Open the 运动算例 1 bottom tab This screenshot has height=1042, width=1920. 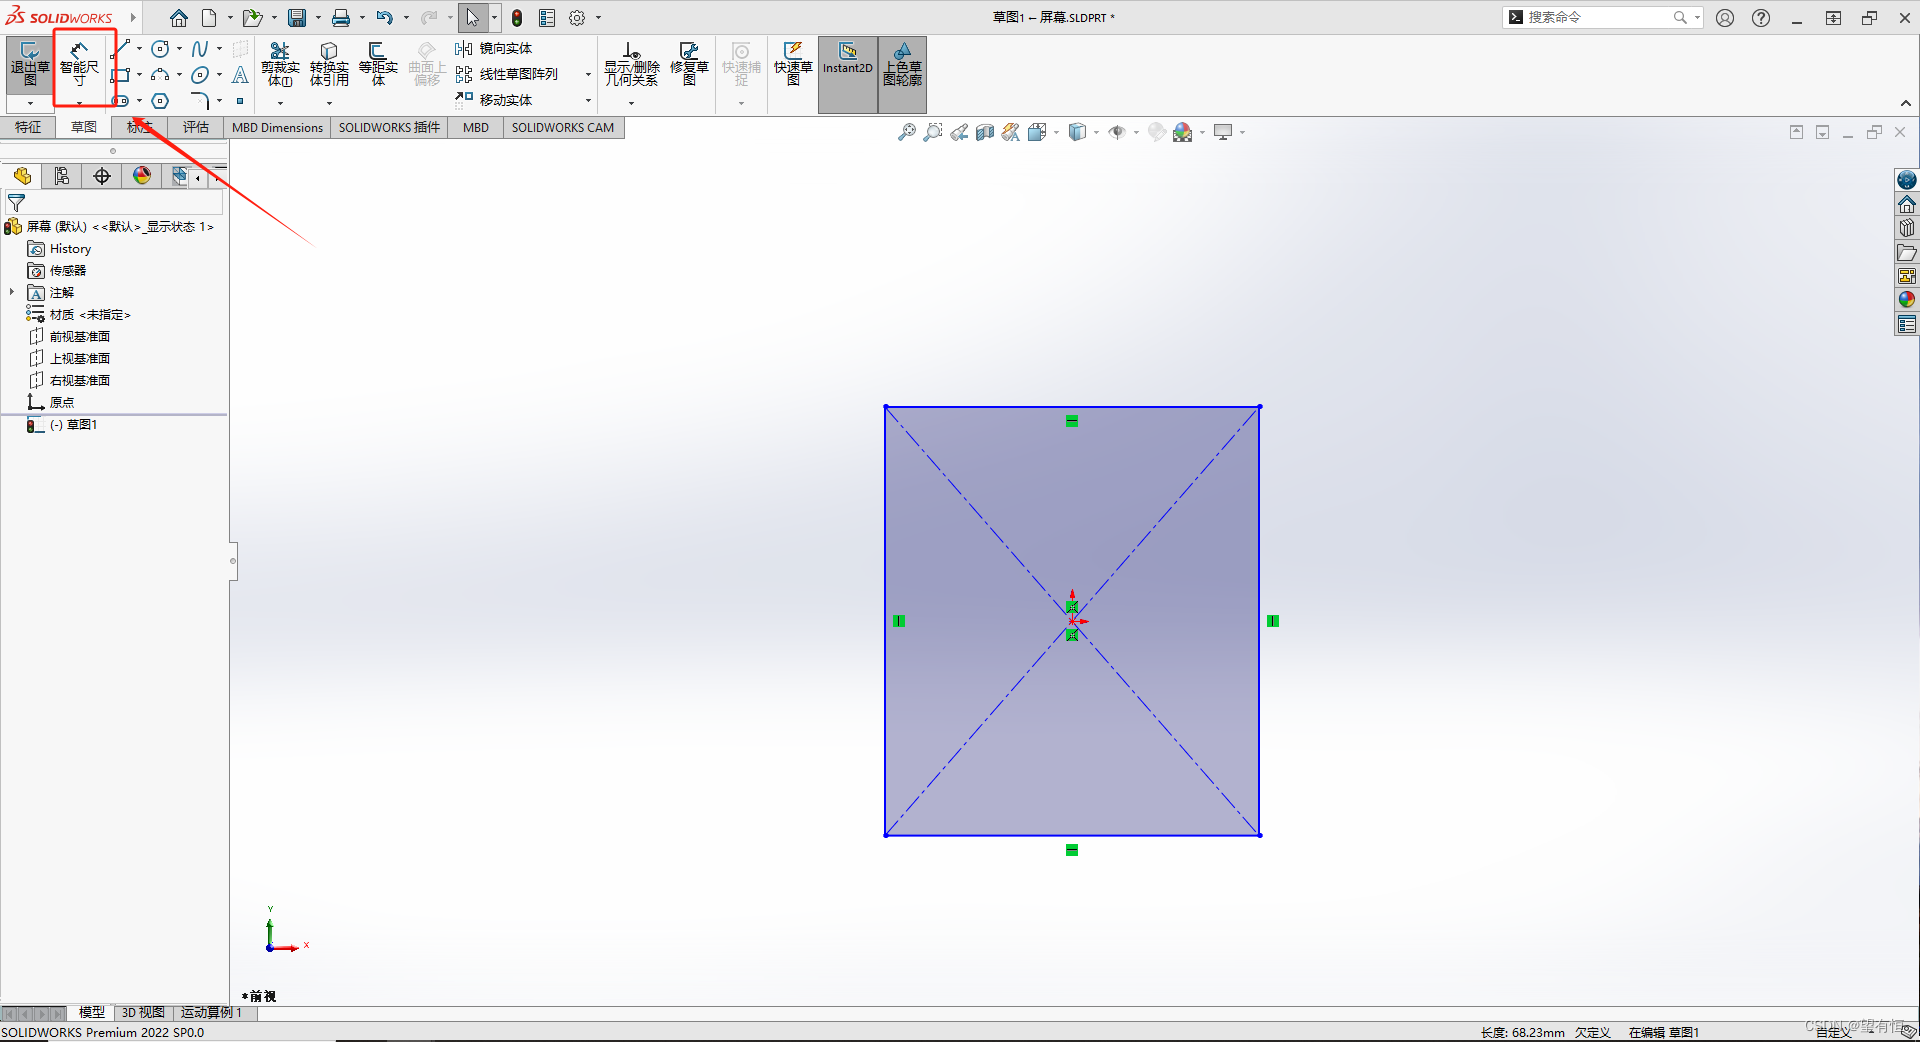[x=211, y=1013]
